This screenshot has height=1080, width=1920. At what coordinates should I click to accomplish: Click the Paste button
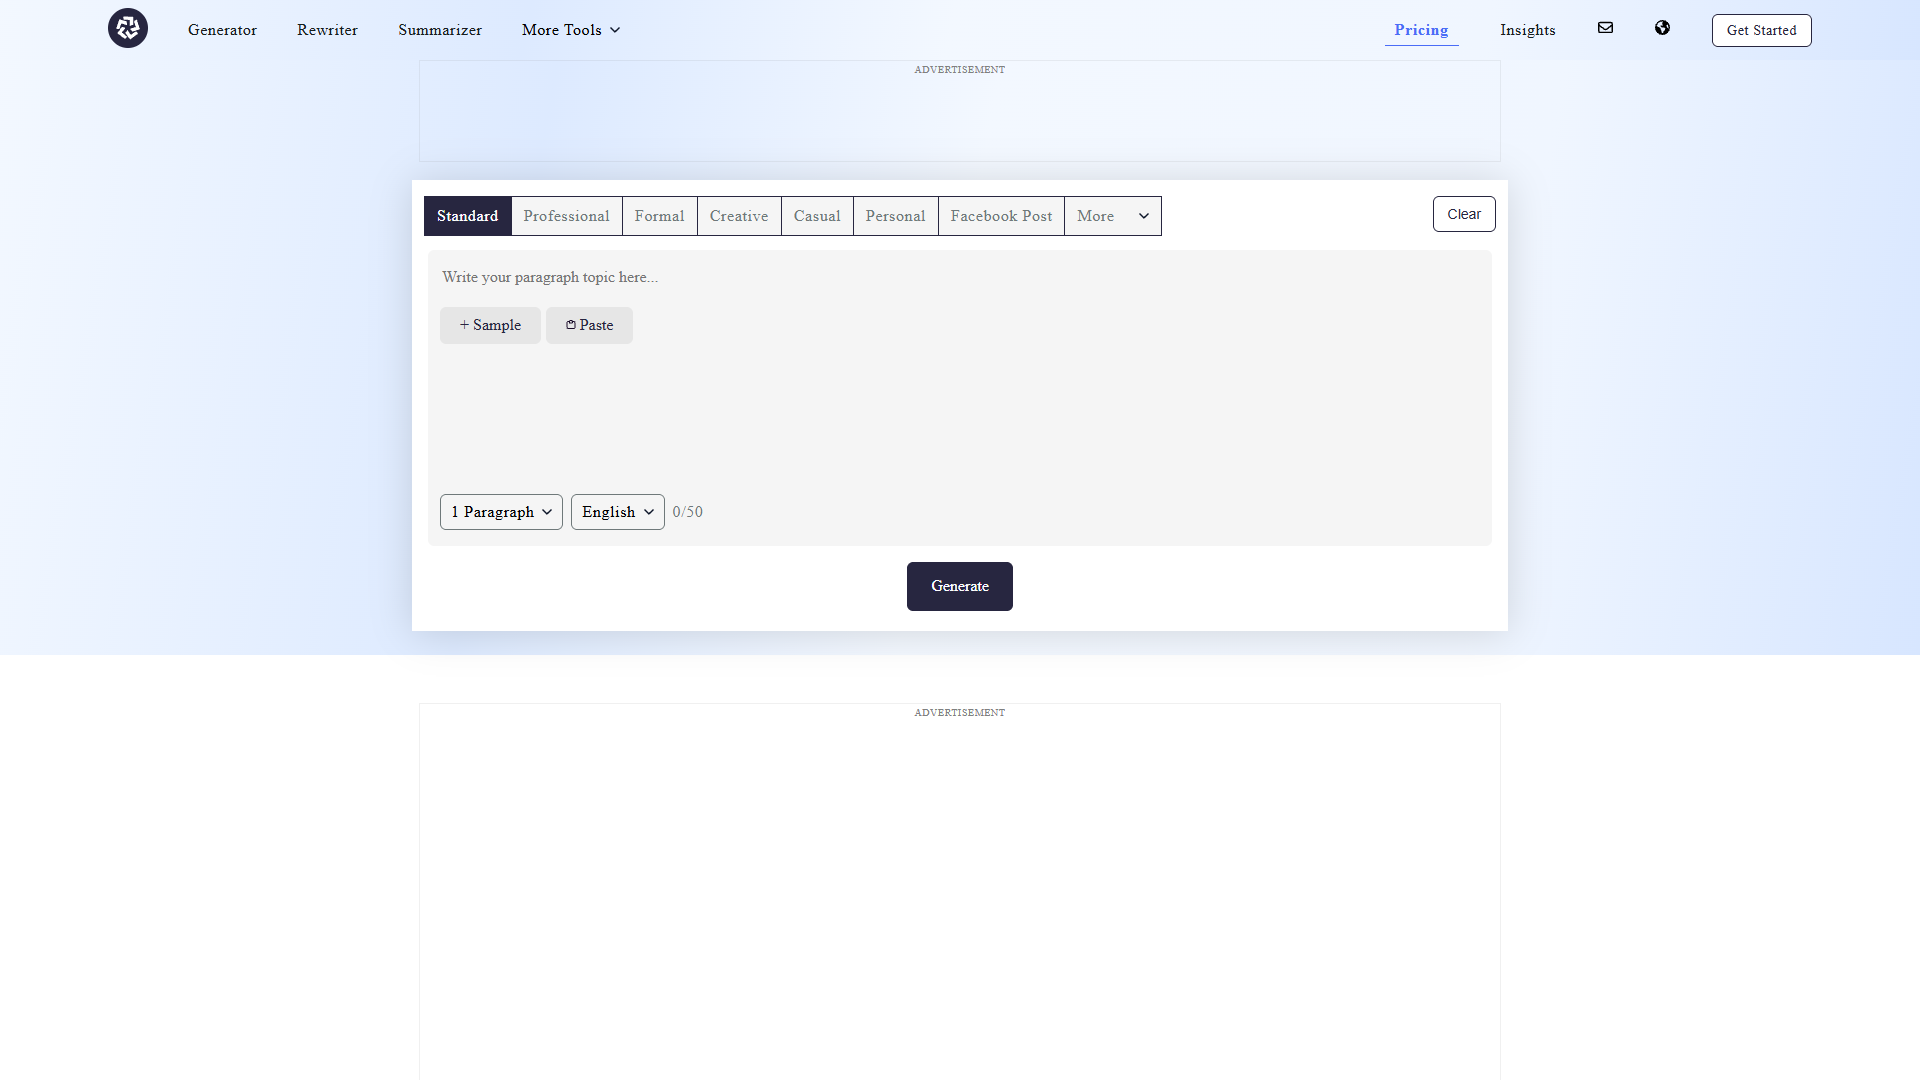pos(589,325)
